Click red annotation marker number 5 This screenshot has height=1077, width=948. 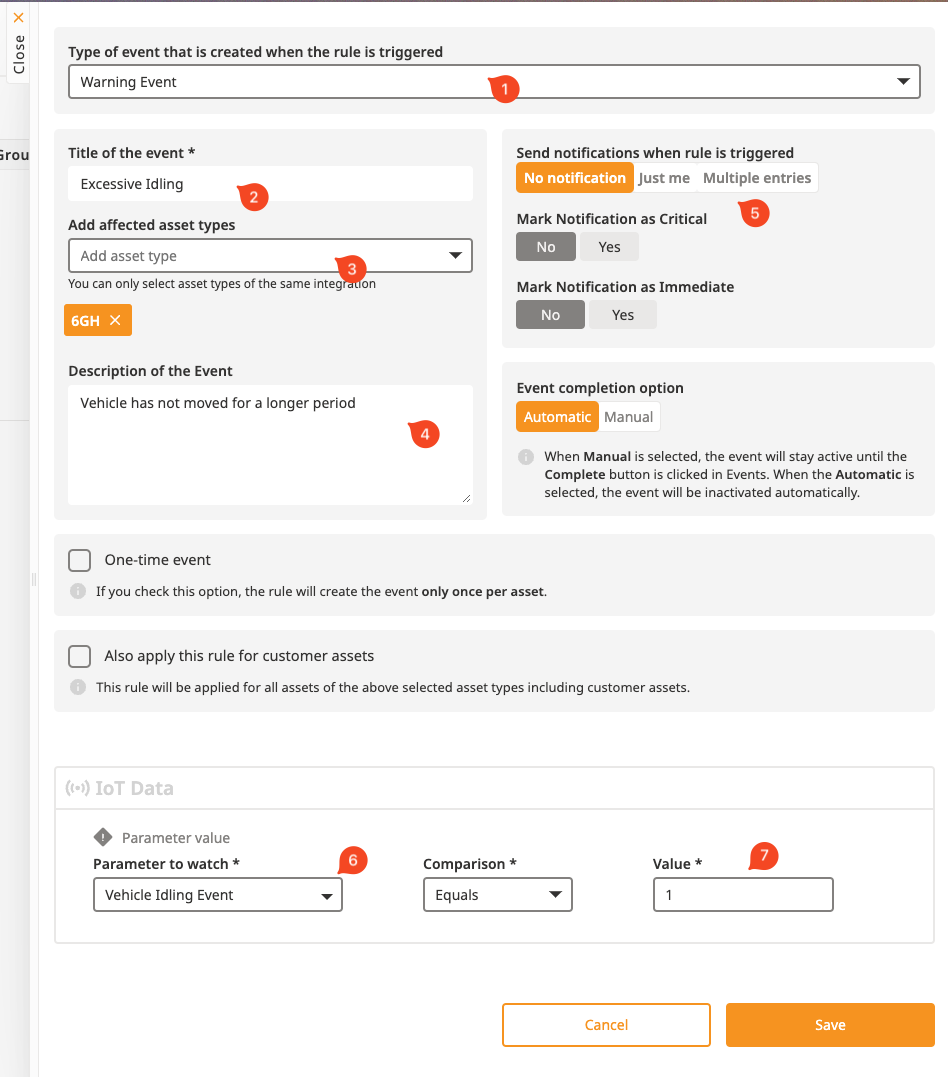click(x=755, y=212)
